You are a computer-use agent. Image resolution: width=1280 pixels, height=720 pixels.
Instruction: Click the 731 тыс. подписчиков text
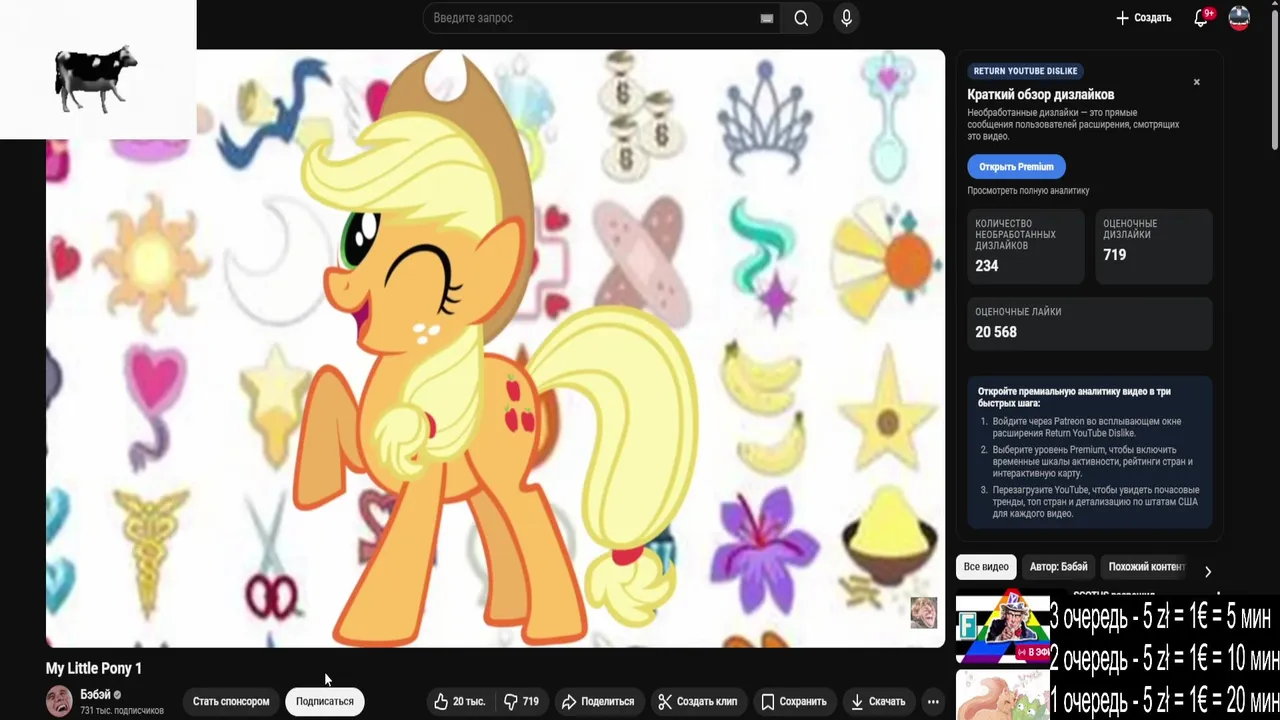(x=122, y=710)
